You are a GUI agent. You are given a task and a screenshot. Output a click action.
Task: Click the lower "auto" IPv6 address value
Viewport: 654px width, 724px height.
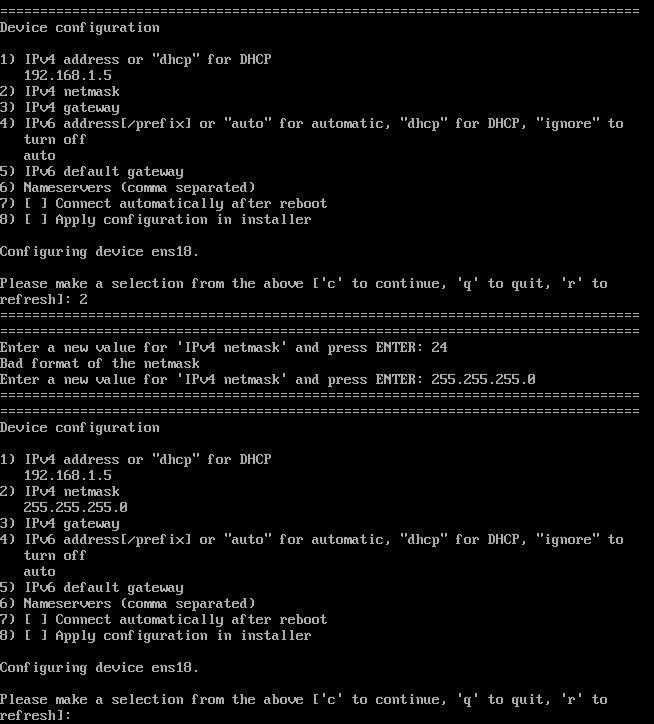click(40, 571)
